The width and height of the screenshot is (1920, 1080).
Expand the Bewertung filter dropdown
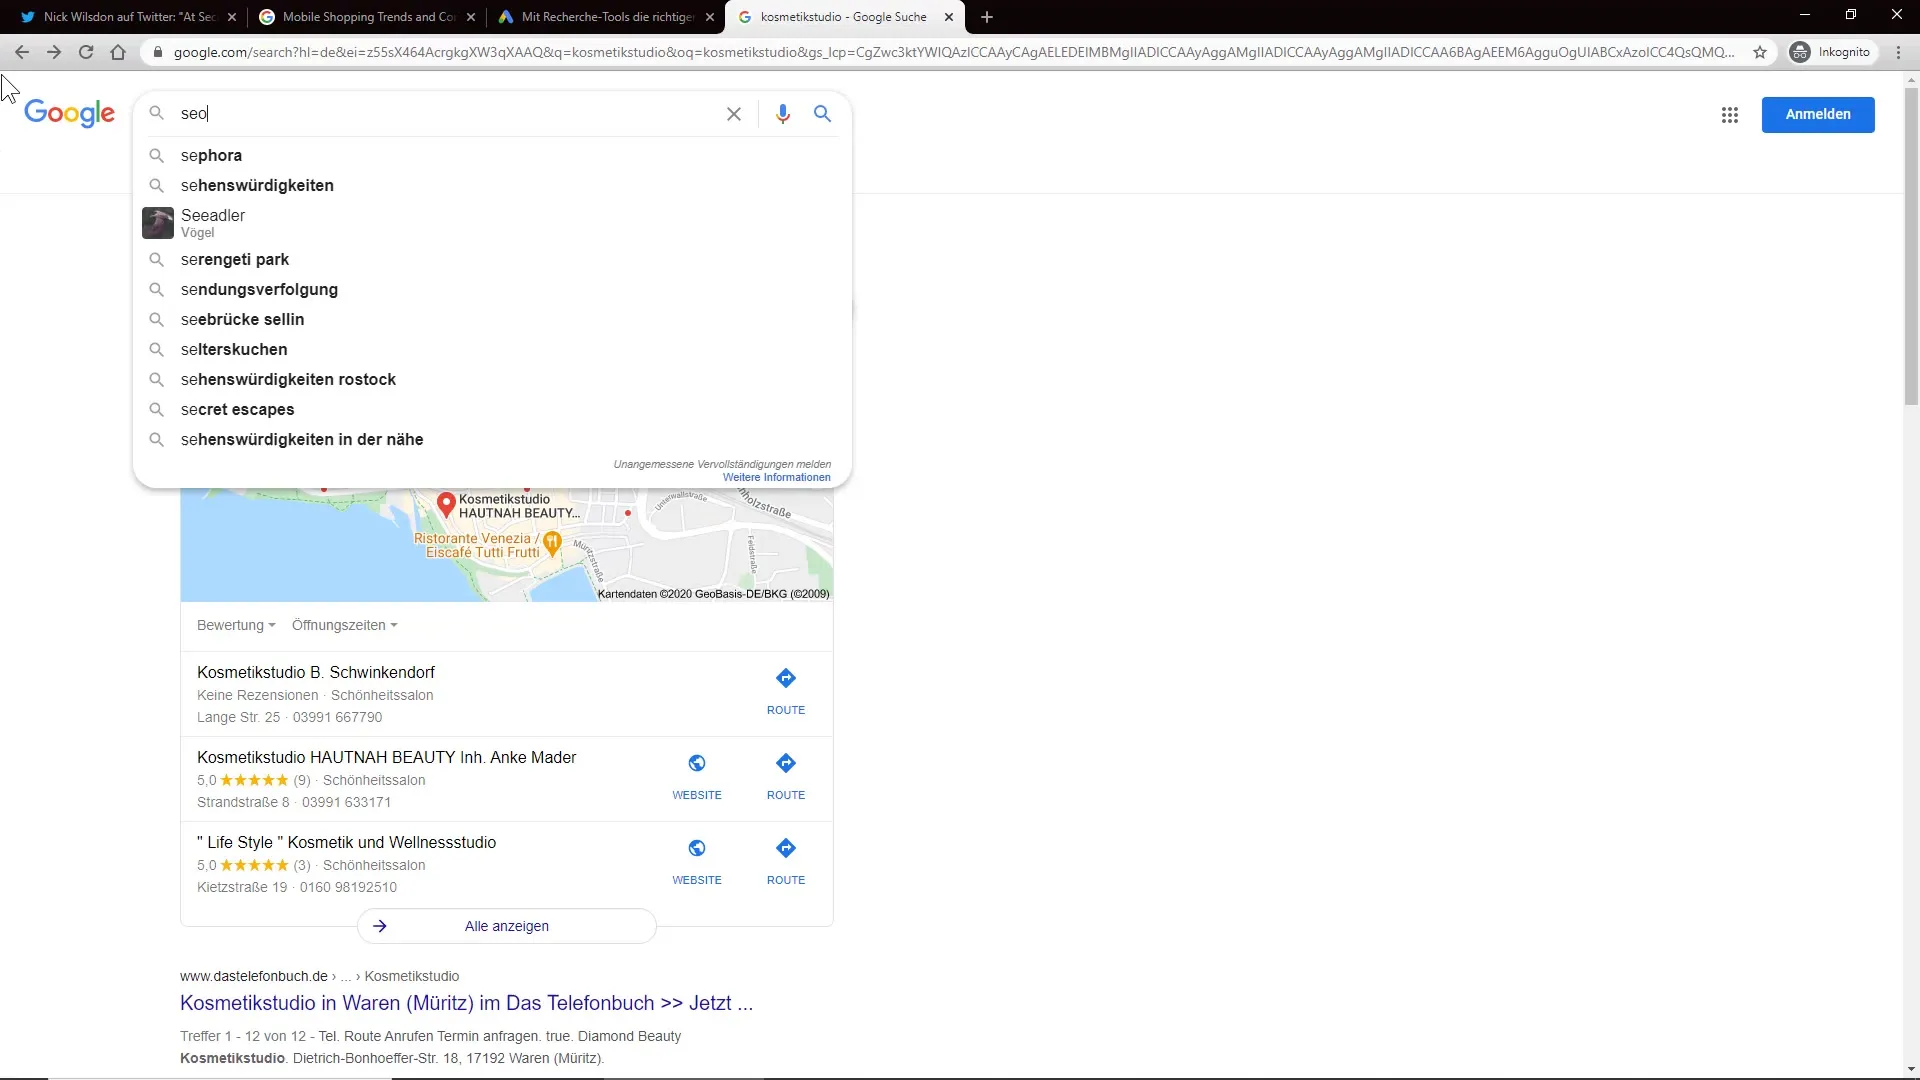(x=236, y=625)
